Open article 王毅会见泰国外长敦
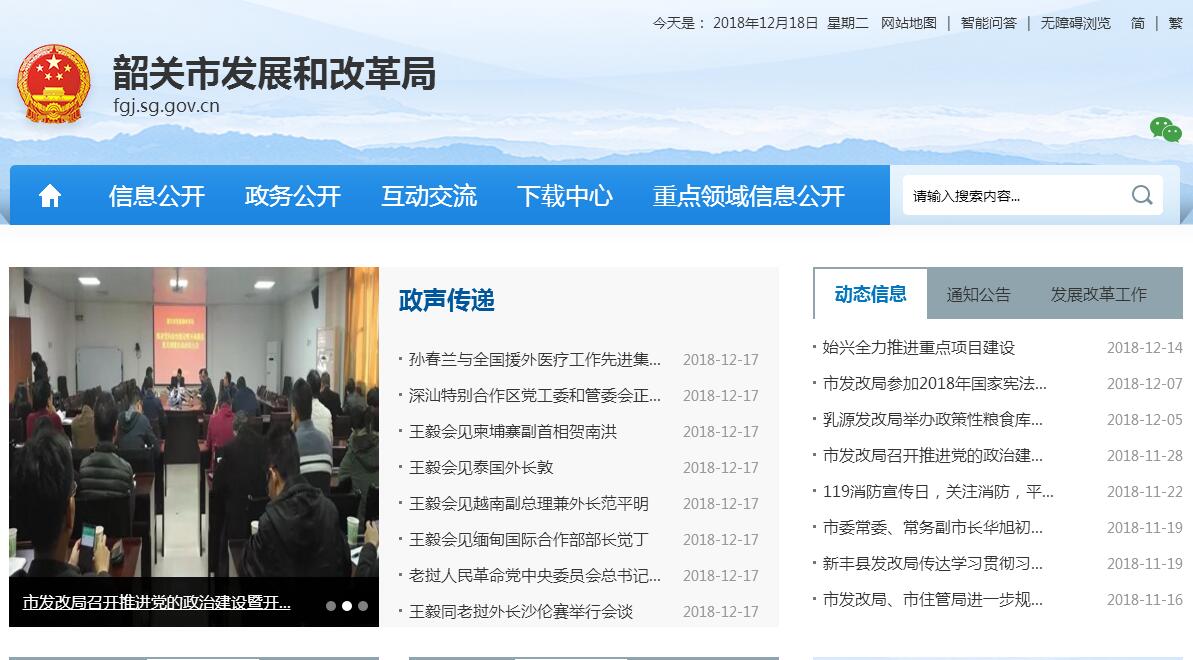Viewport: 1193px width, 660px height. pos(481,467)
